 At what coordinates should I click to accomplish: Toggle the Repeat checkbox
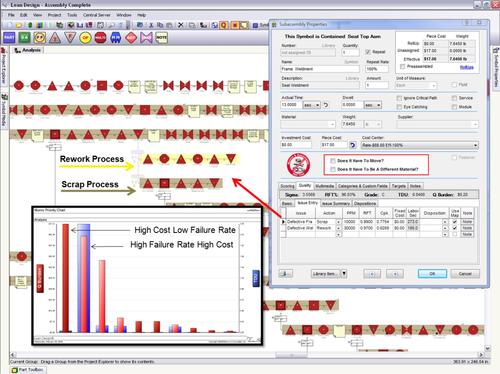click(x=368, y=52)
